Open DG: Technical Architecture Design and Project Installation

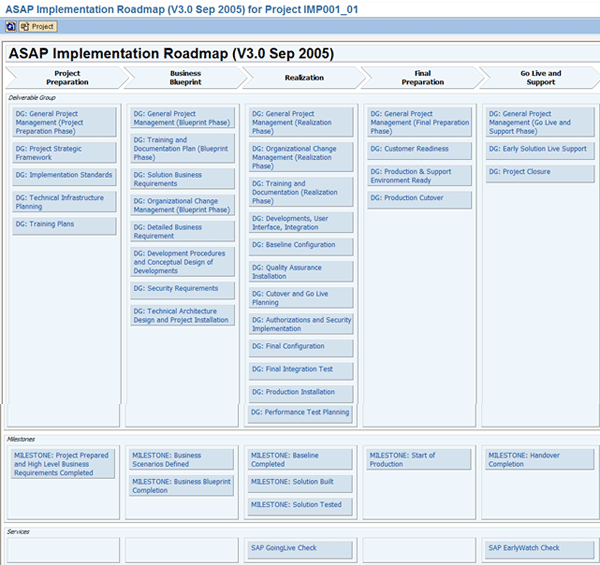coord(182,316)
